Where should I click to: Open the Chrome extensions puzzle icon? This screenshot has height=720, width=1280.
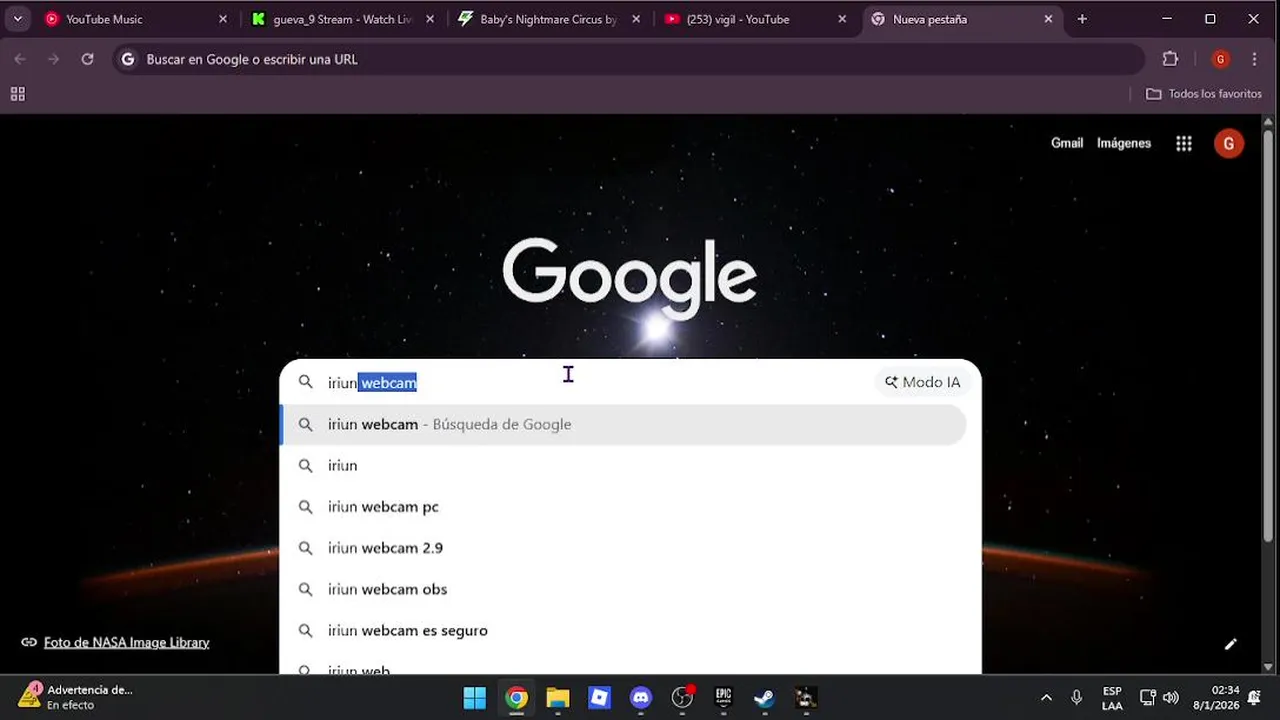[x=1170, y=59]
